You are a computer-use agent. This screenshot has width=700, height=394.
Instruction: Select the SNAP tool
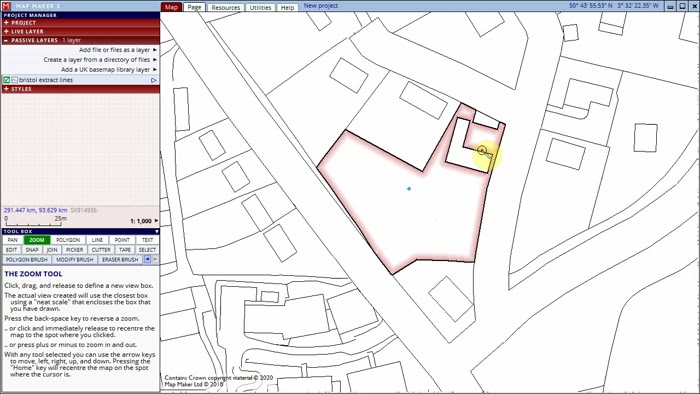32,250
